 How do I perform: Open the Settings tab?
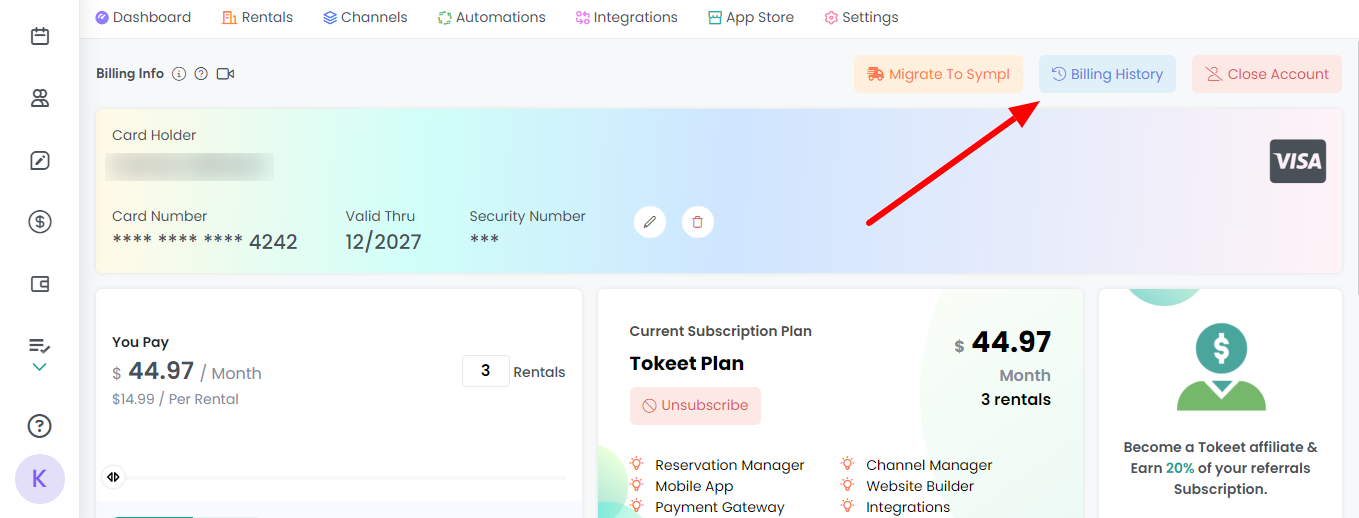(861, 17)
